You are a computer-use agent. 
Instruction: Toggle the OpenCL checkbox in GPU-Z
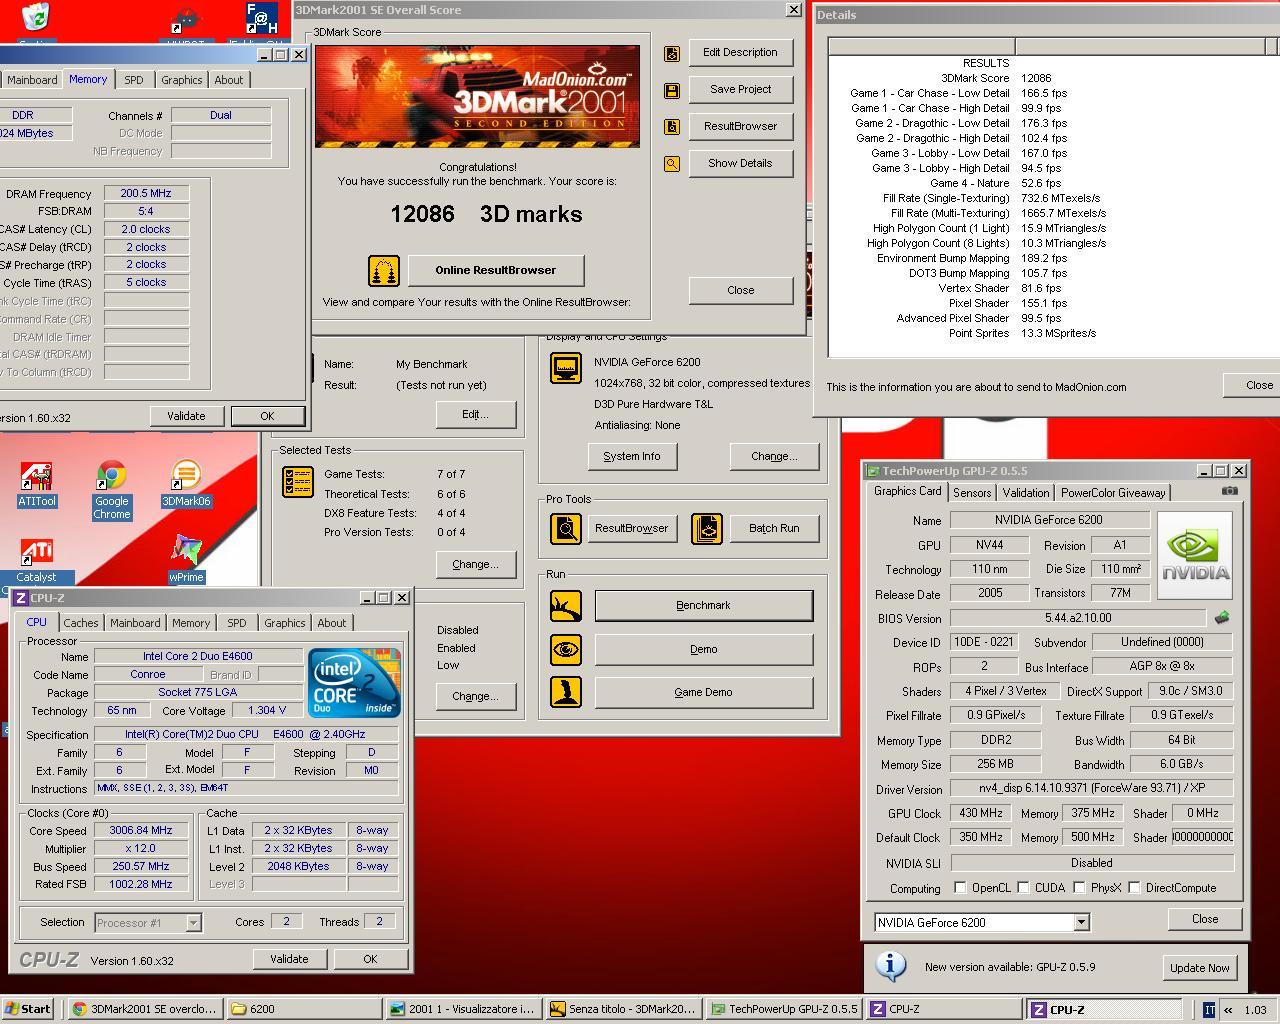pos(960,887)
